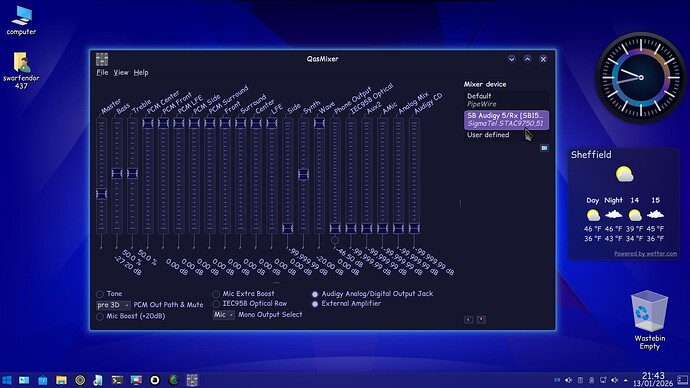Select the swarfendor437 home folder icon

tap(21, 70)
